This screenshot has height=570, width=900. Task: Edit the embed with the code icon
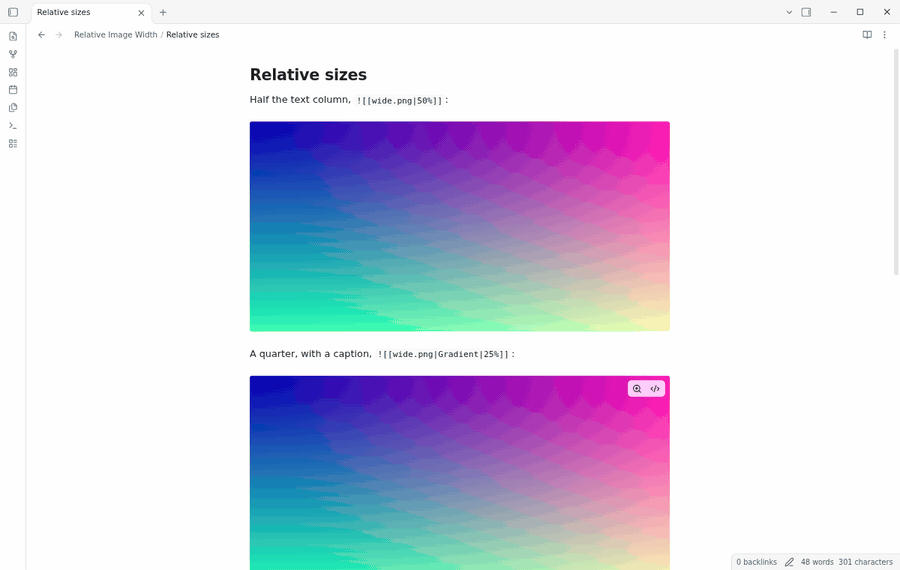(x=655, y=389)
